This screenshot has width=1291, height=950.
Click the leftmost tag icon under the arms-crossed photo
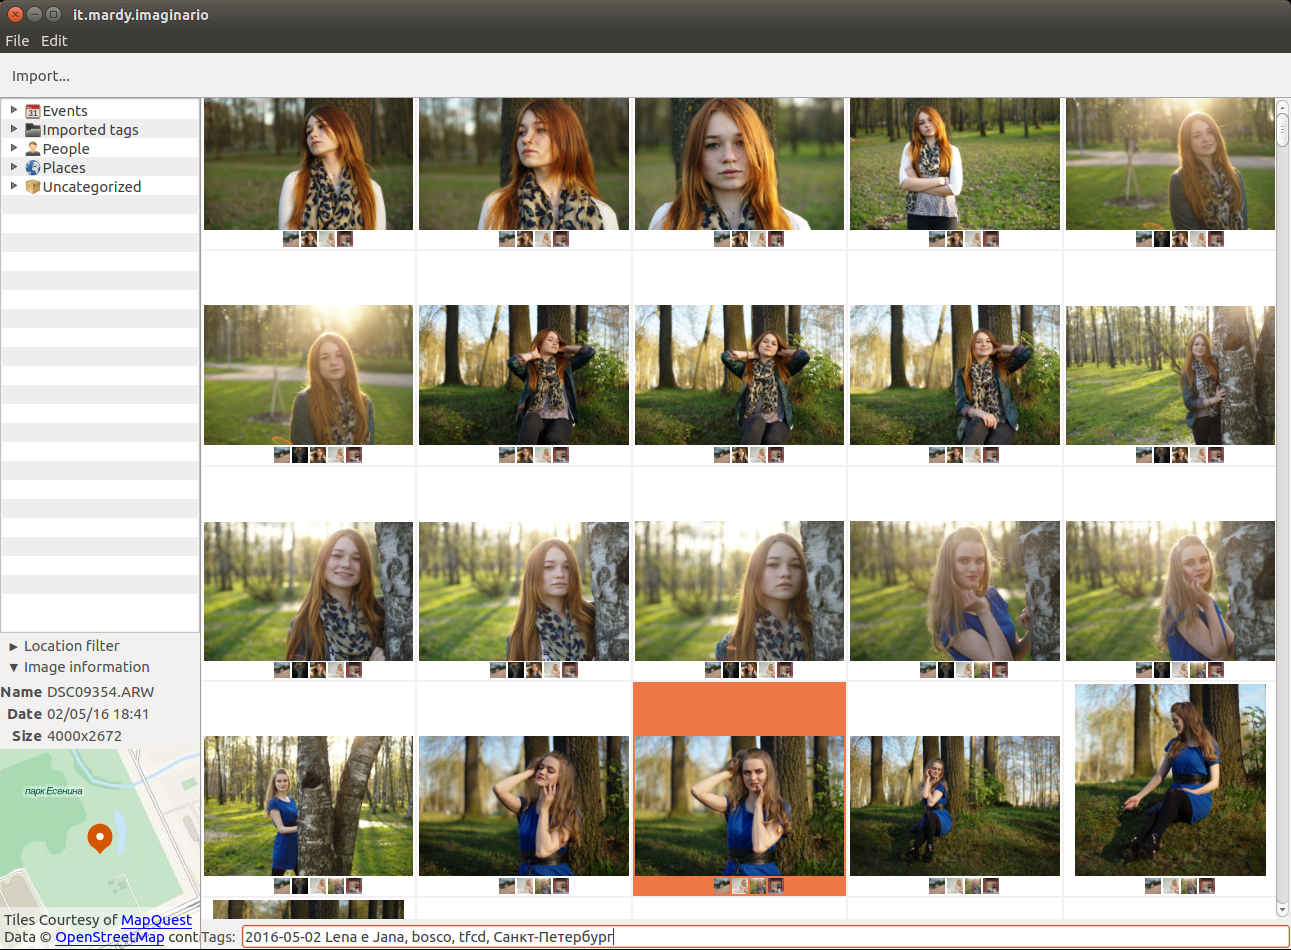pyautogui.click(x=937, y=239)
